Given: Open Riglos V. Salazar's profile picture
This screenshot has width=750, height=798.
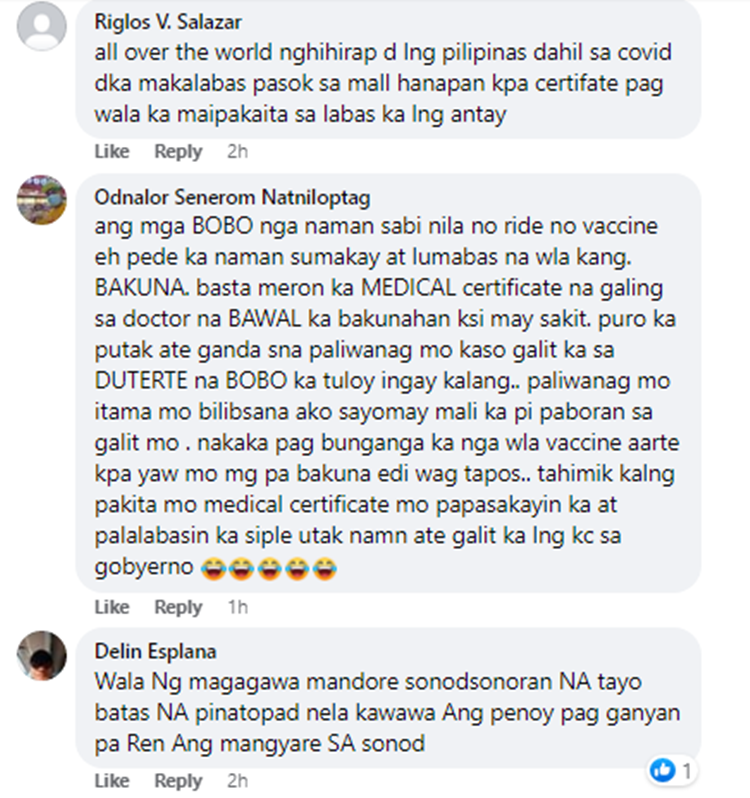Looking at the screenshot, I should click(x=42, y=26).
